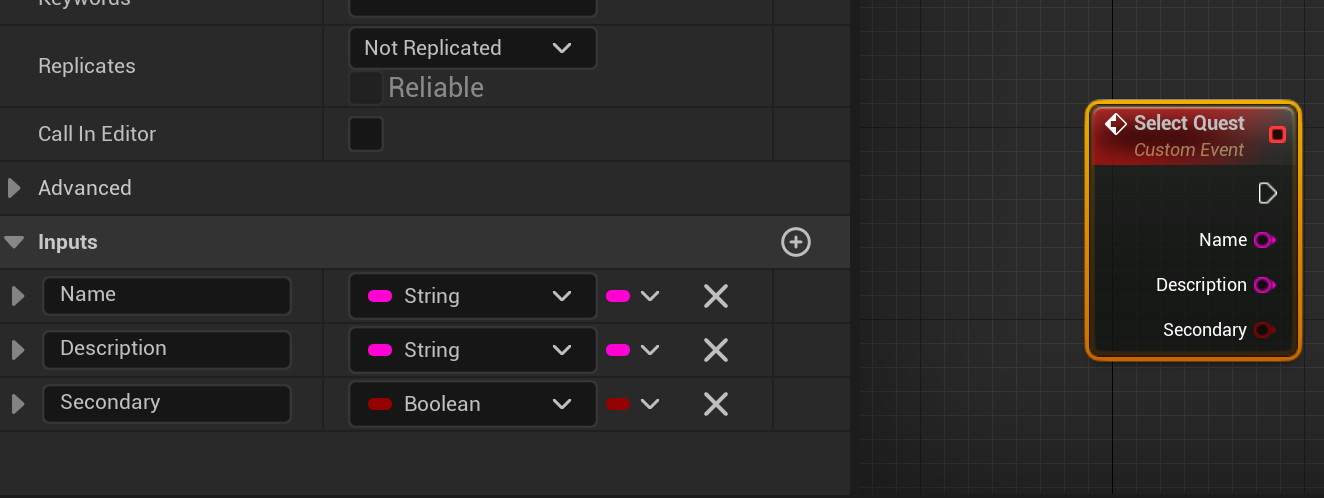Select the Select Quest node title
Image resolution: width=1324 pixels, height=498 pixels.
coord(1189,123)
